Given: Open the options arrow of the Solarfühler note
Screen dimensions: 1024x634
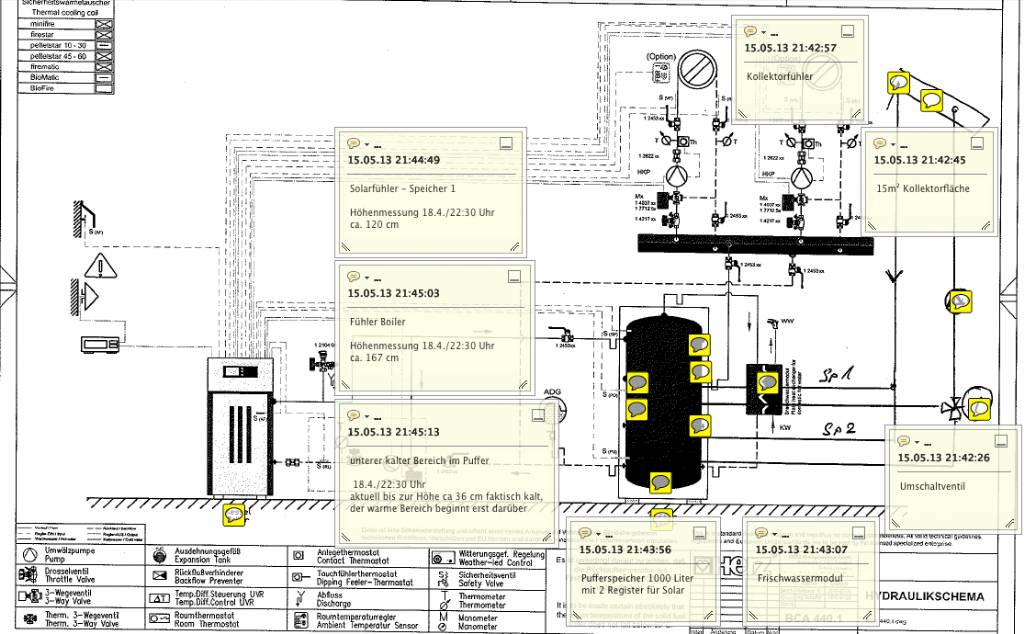Looking at the screenshot, I should 367,144.
